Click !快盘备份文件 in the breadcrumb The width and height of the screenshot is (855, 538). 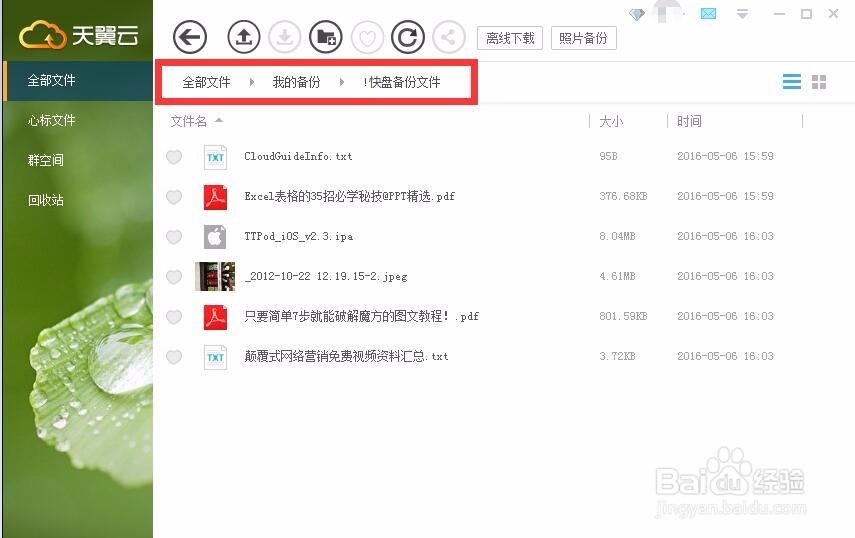pyautogui.click(x=401, y=82)
